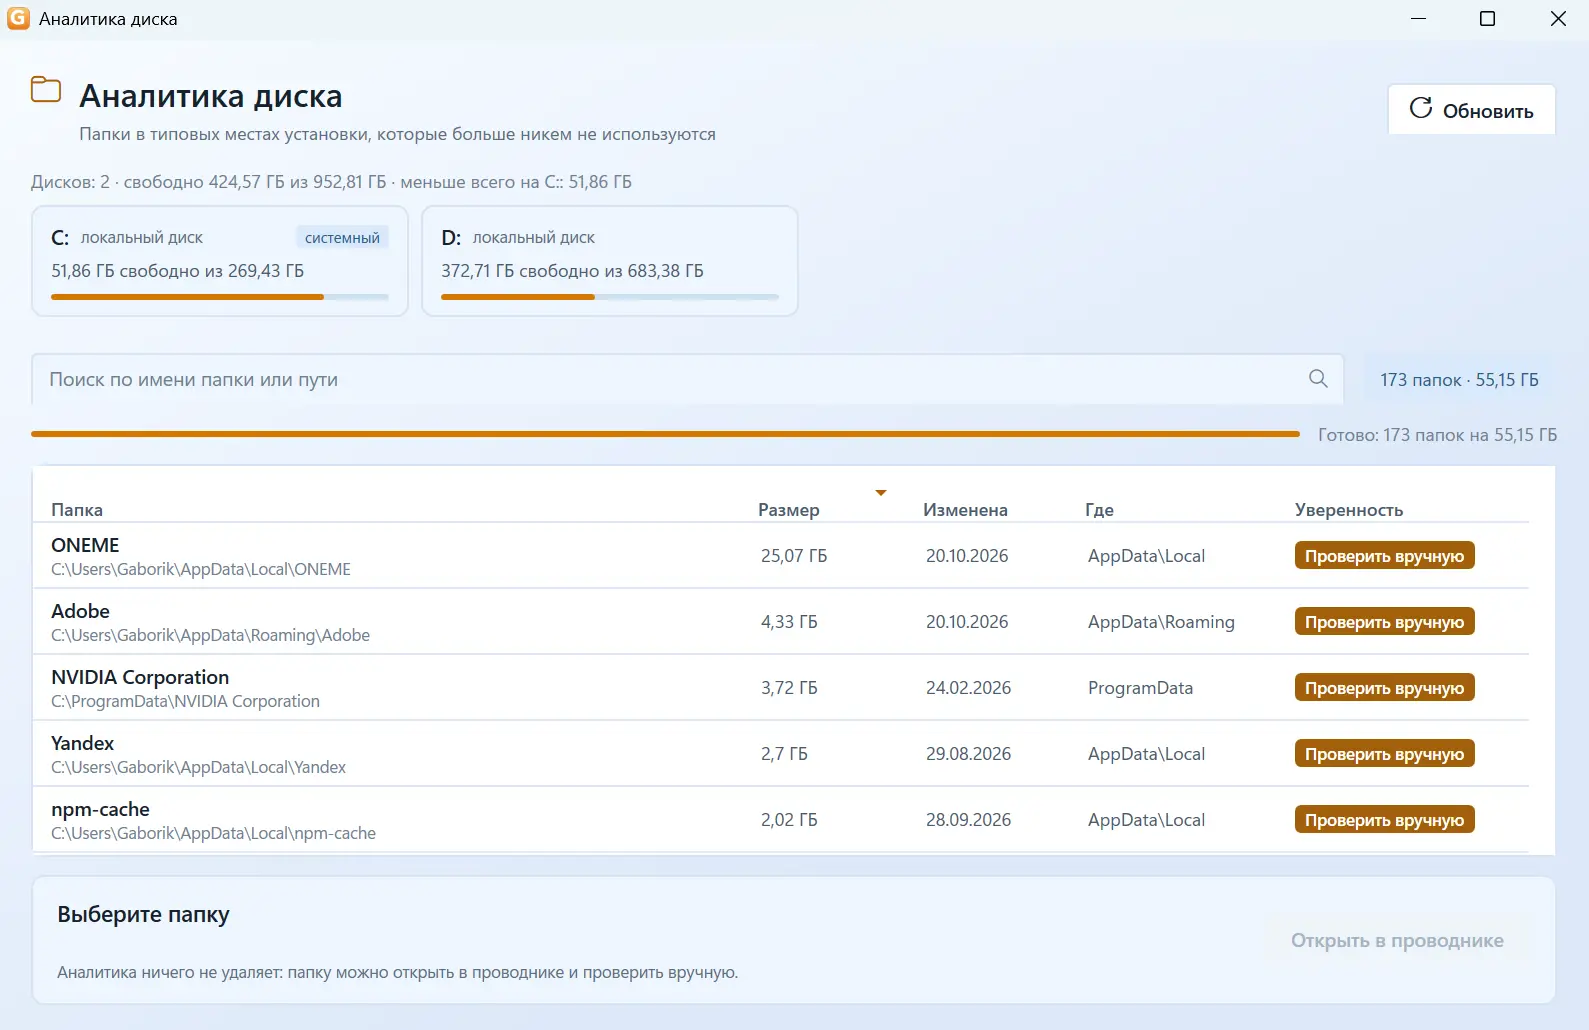
Task: Click path C:\ProgramData\NVIDIA Corporation
Action: pos(185,701)
